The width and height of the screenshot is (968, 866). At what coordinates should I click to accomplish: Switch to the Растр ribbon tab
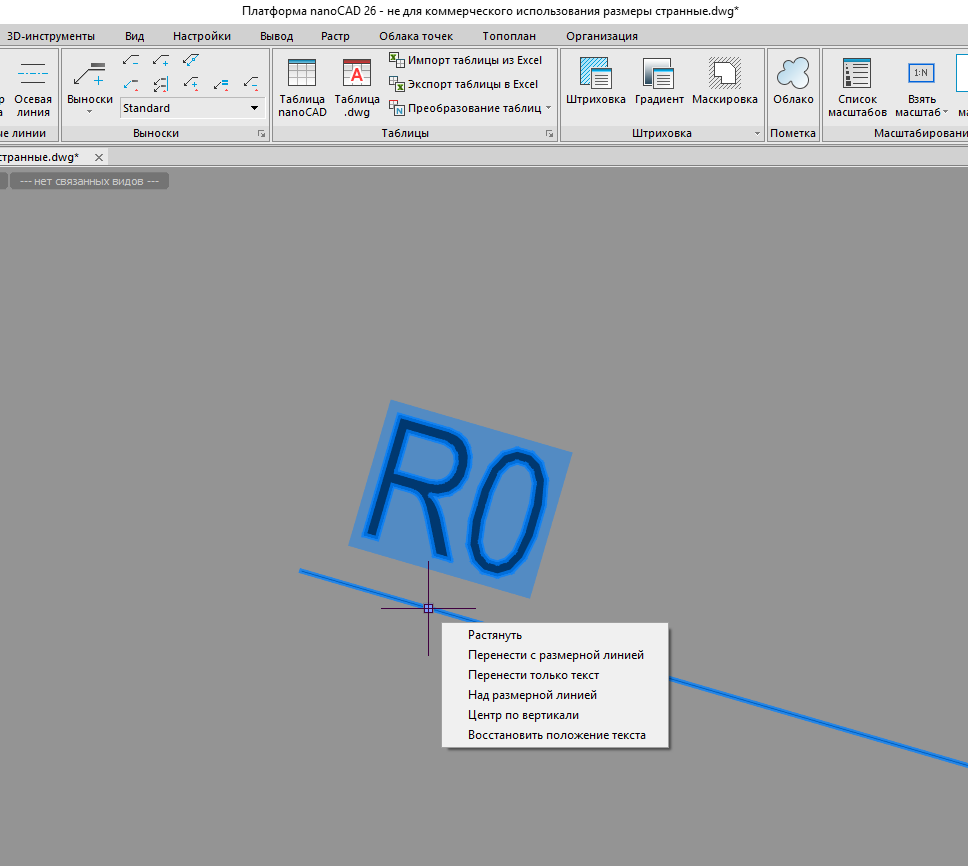pyautogui.click(x=335, y=36)
